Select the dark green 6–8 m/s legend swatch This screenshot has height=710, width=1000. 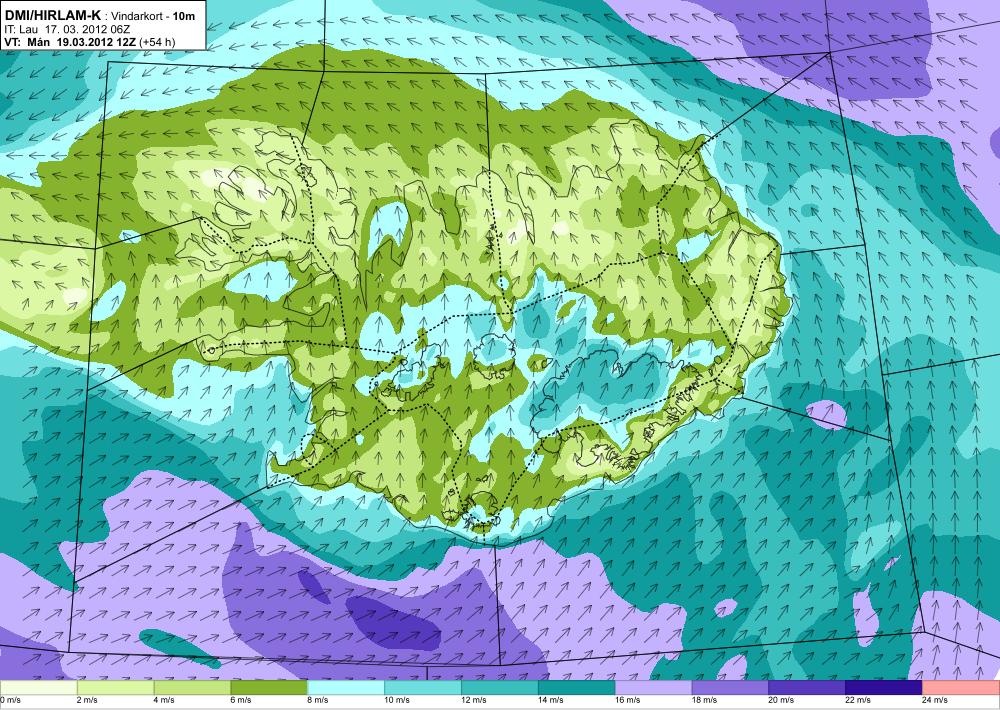(x=269, y=688)
